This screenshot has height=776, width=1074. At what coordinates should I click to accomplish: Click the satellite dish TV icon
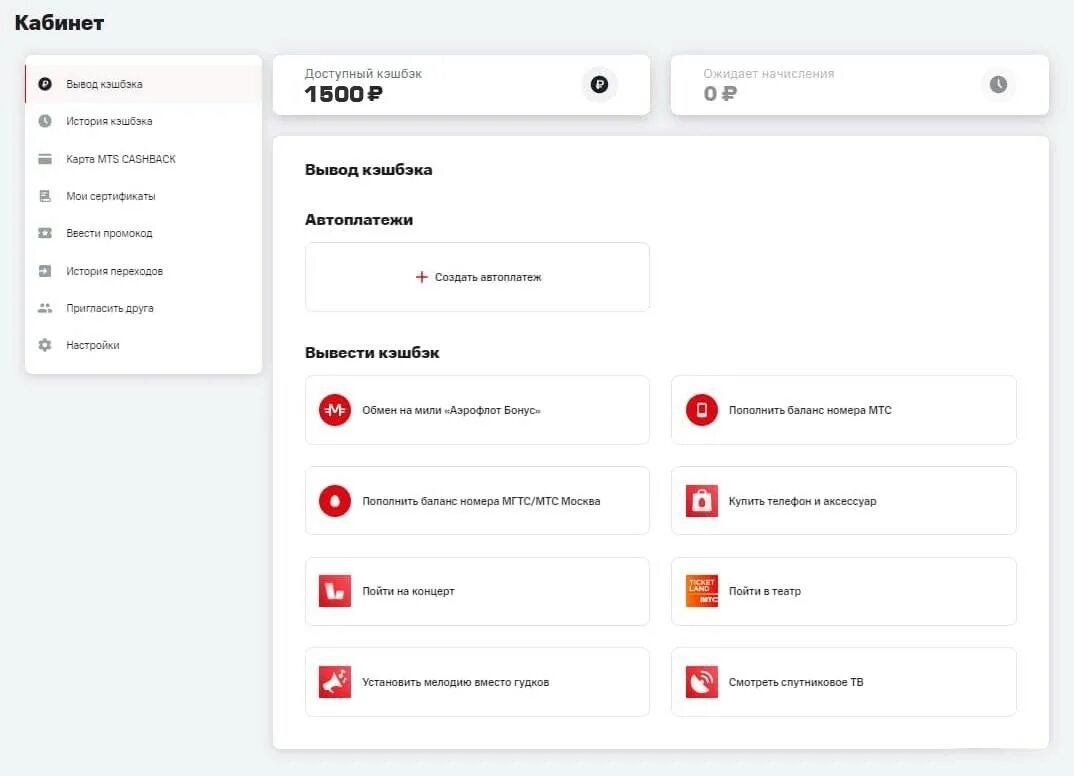[701, 682]
